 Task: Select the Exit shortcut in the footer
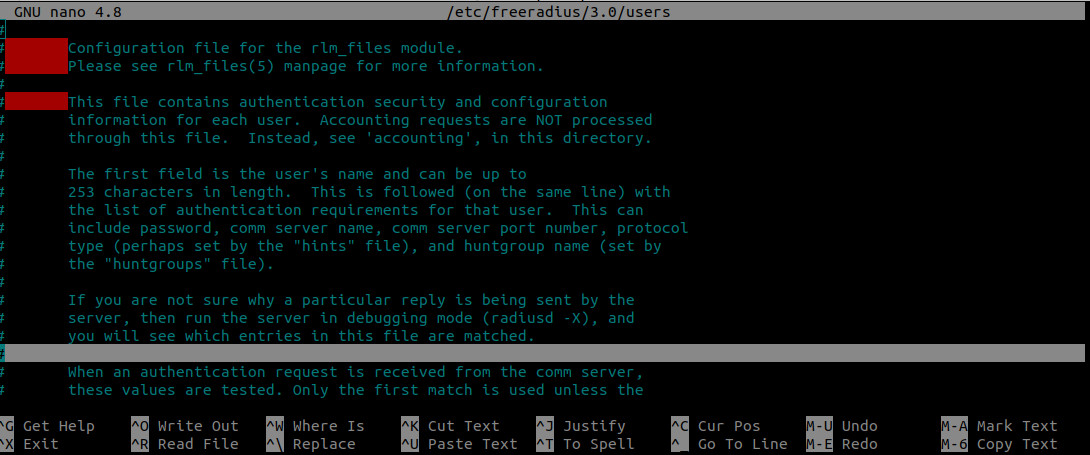point(40,444)
